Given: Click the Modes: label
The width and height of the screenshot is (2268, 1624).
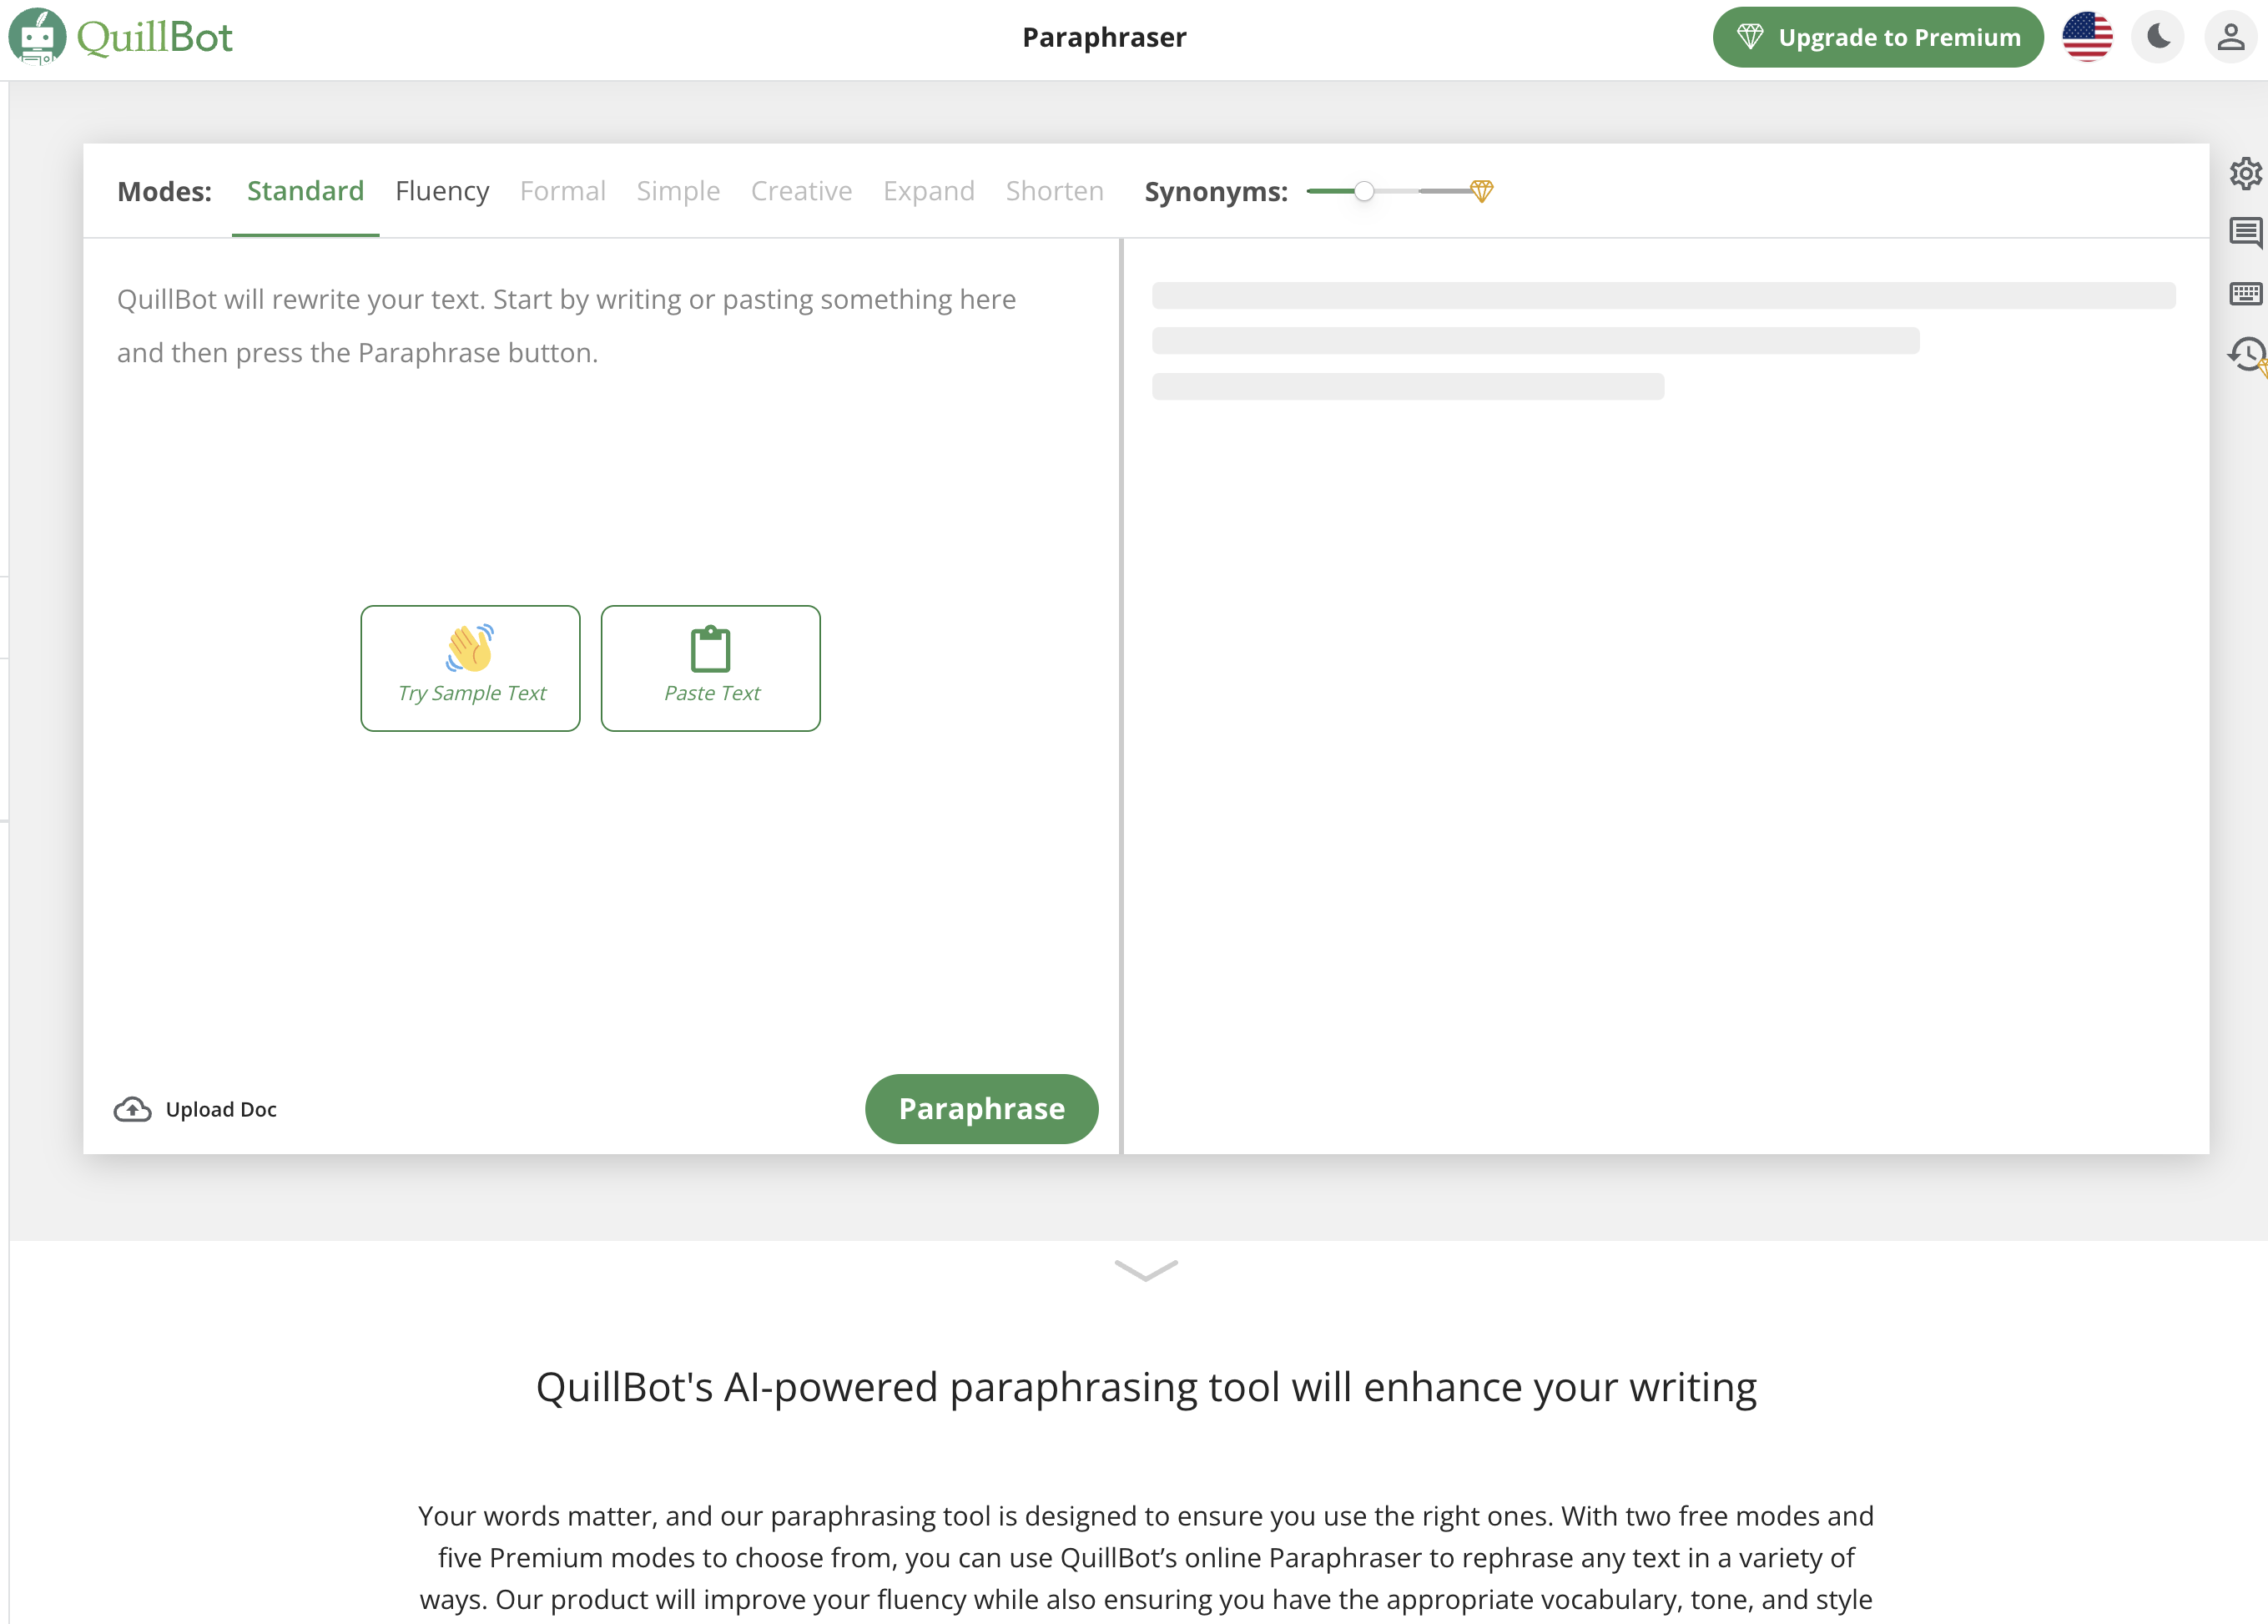Looking at the screenshot, I should point(165,191).
